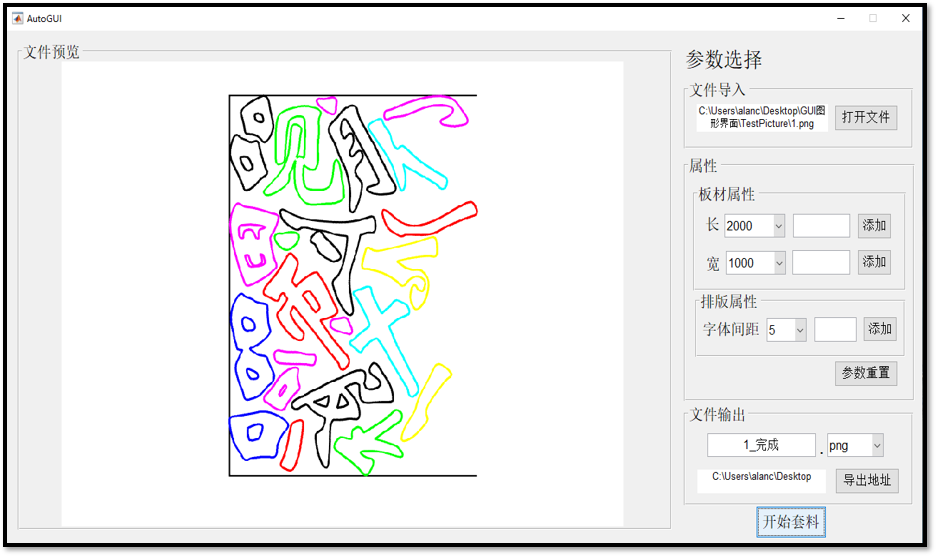This screenshot has height=556, width=936.
Task: Click the 参数重置 reset button
Action: coord(865,373)
